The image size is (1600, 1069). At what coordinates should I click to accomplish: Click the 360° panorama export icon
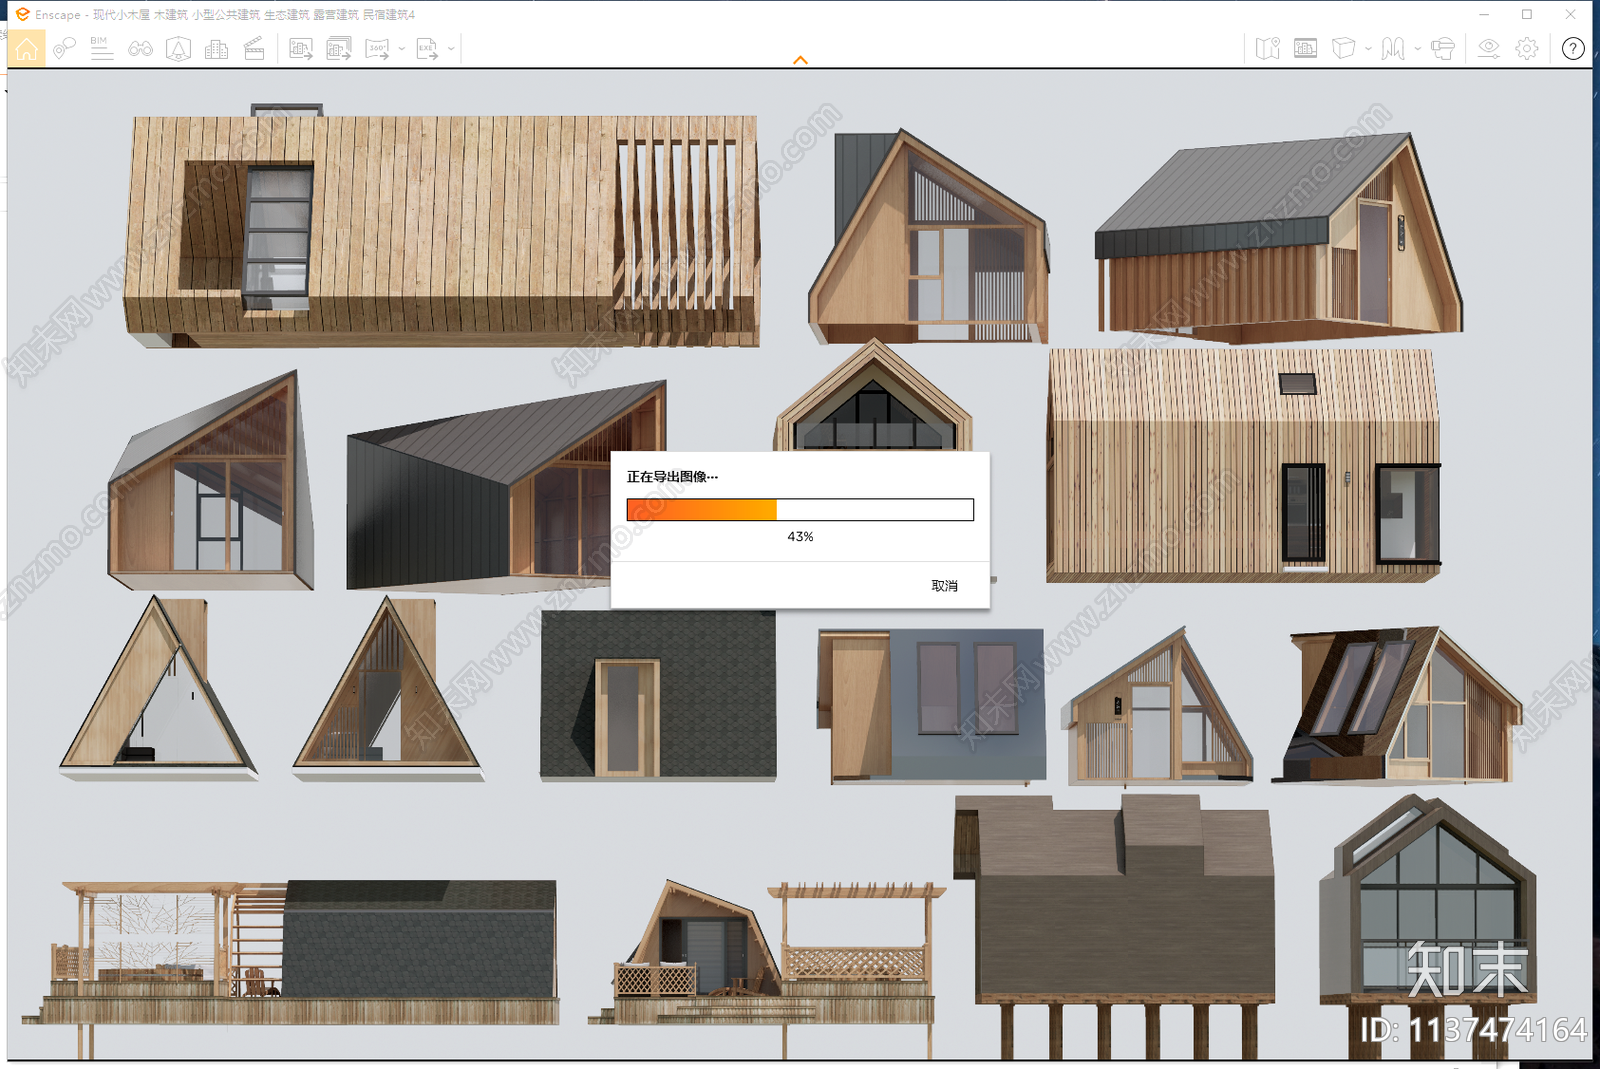377,48
